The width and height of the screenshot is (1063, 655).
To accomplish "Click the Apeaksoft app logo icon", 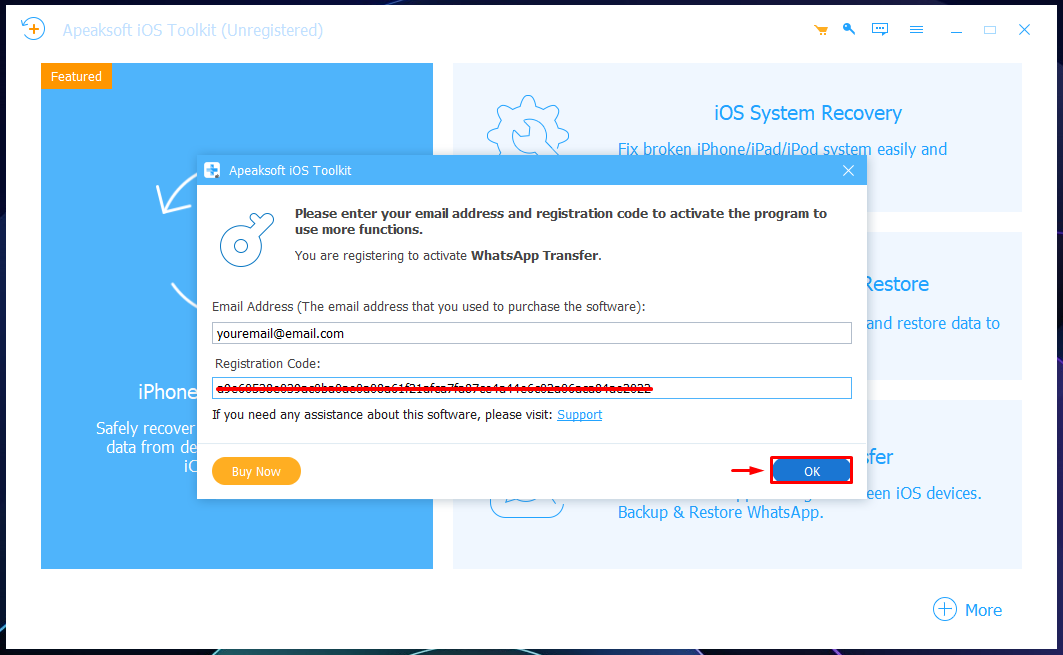I will tap(33, 29).
